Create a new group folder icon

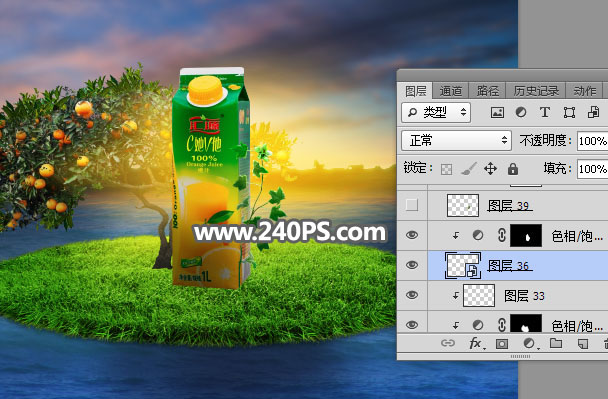(x=556, y=343)
